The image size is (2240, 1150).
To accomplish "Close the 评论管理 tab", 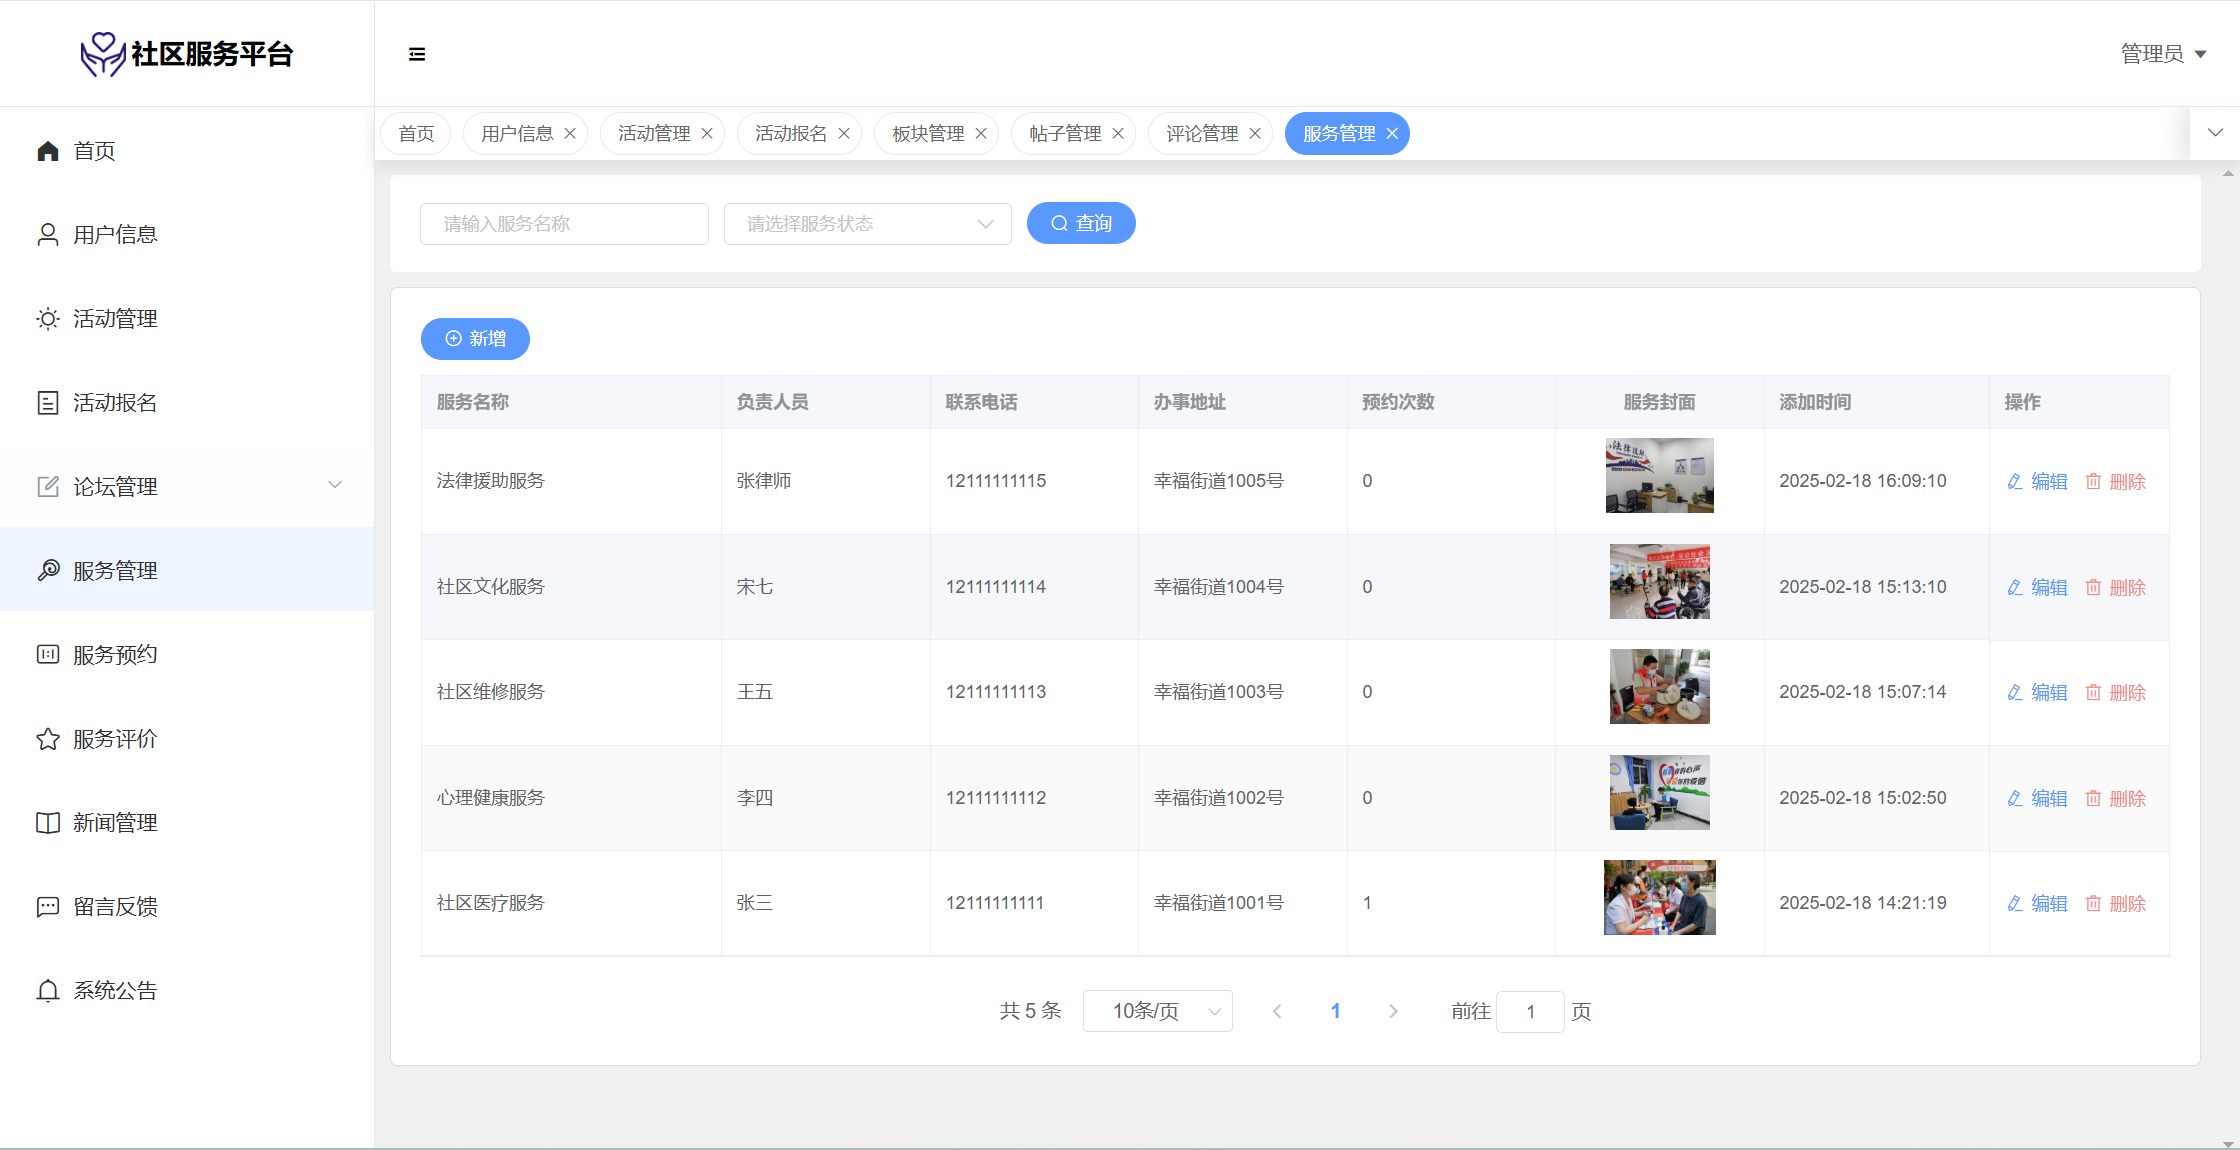I will click(x=1255, y=134).
